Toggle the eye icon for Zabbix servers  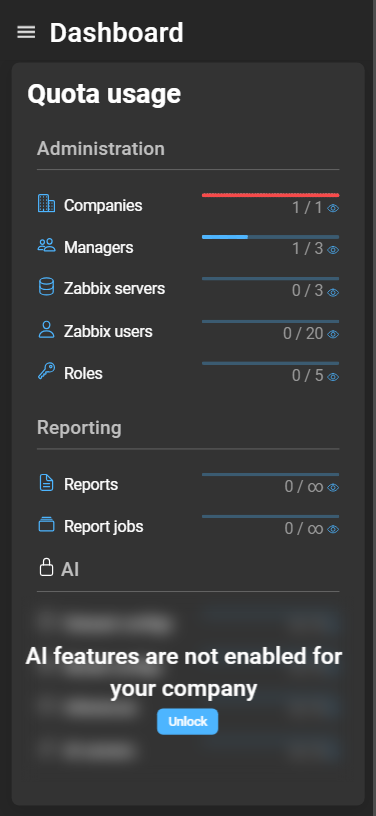tap(333, 292)
